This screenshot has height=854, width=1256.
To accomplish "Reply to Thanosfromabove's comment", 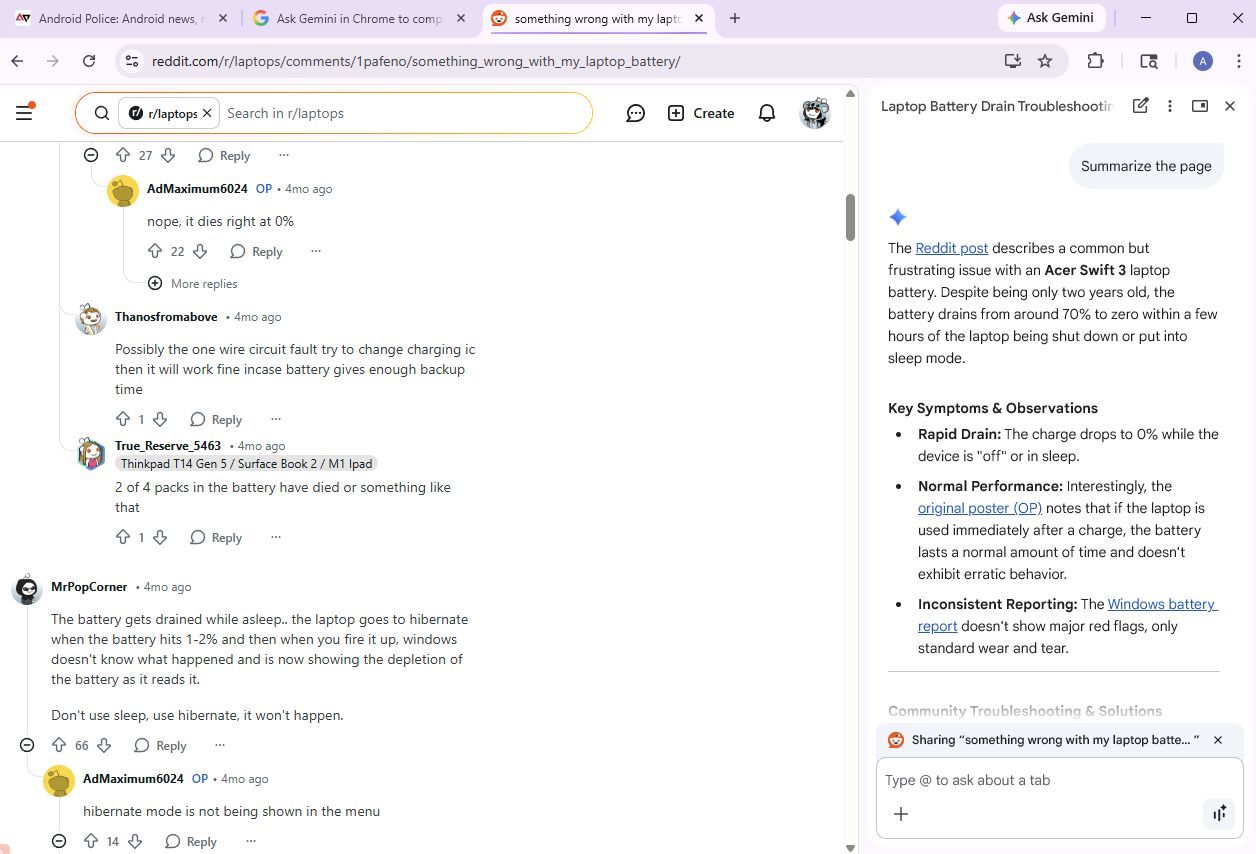I will point(216,419).
